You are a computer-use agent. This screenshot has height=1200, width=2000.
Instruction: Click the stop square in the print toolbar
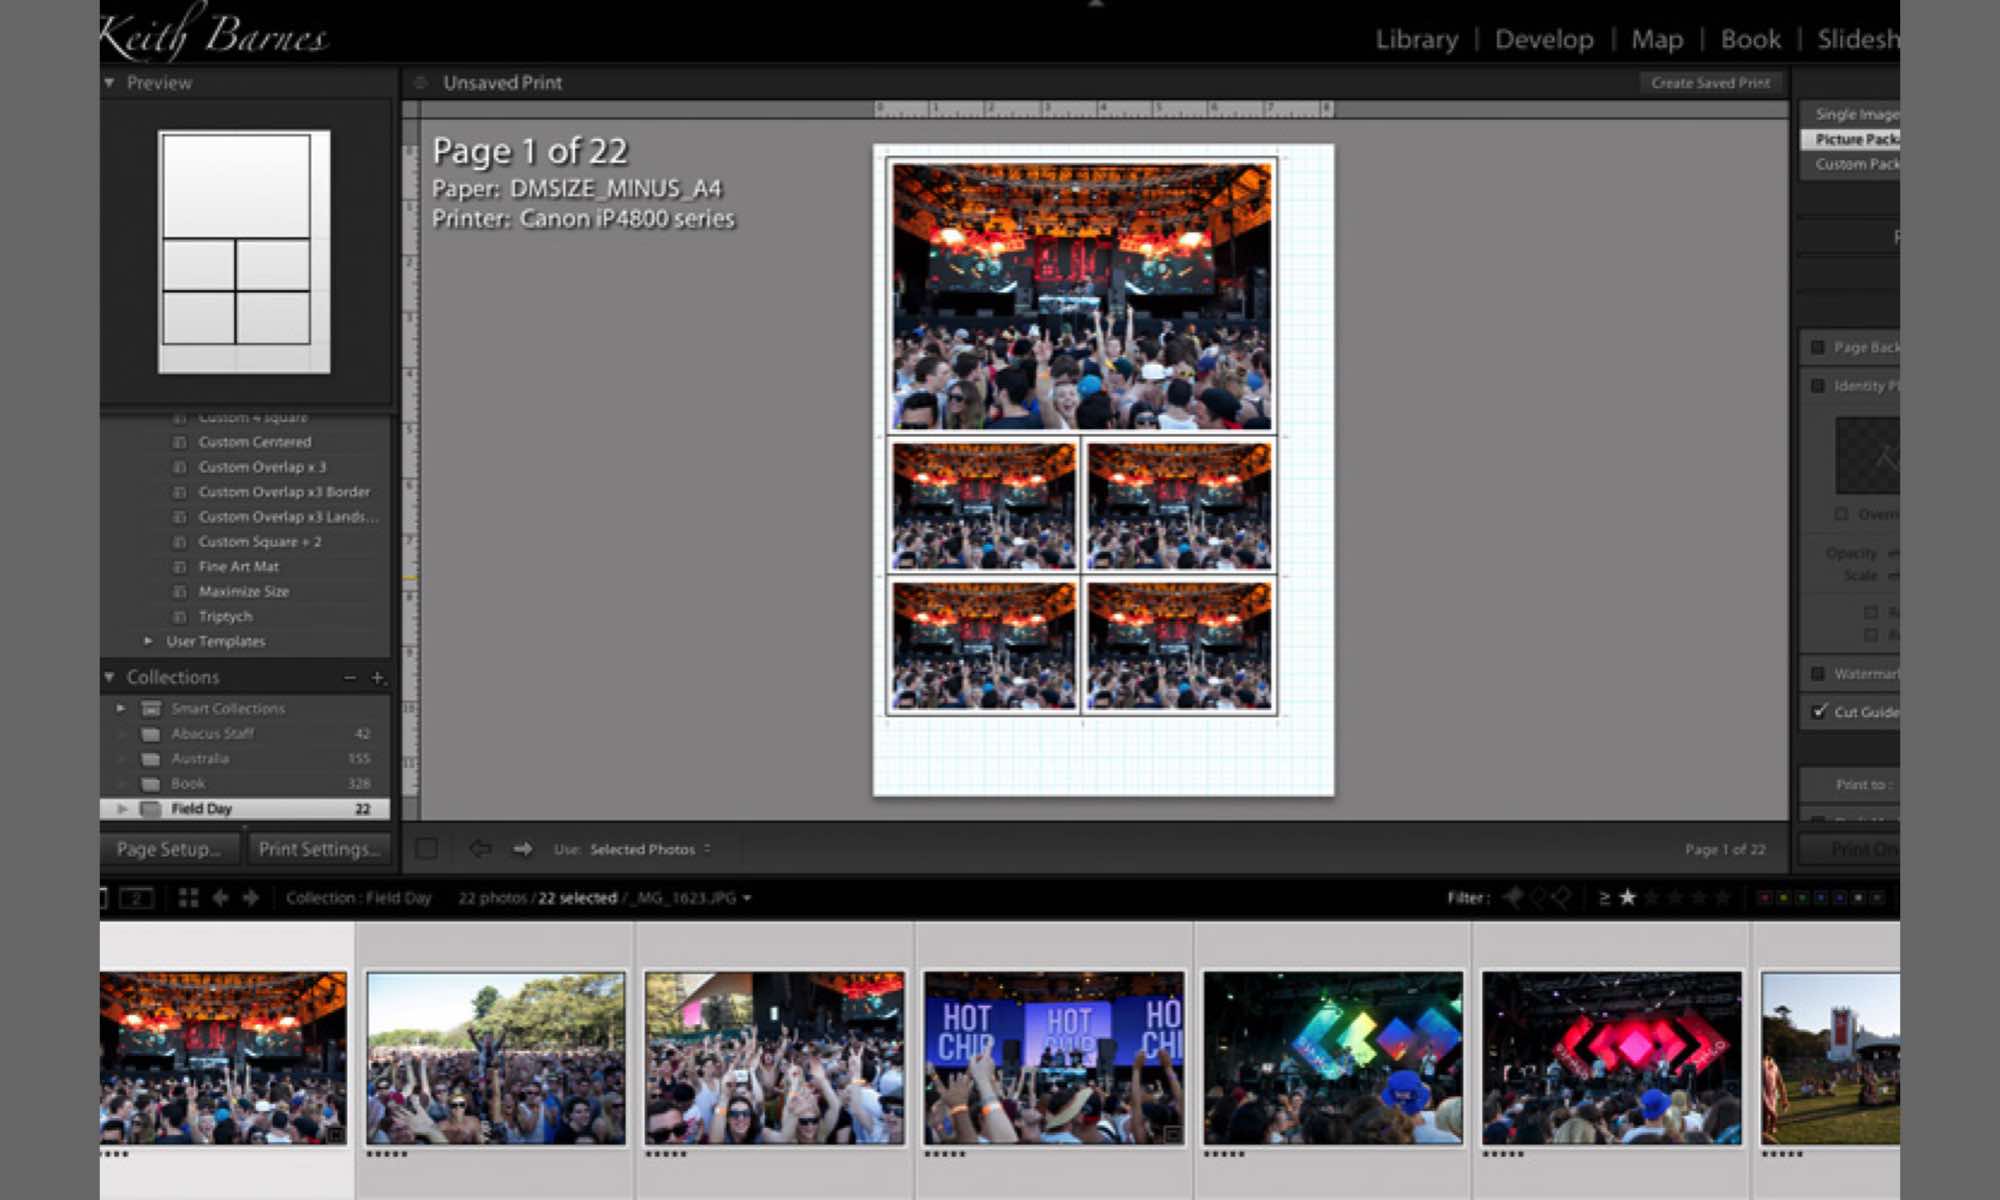427,849
